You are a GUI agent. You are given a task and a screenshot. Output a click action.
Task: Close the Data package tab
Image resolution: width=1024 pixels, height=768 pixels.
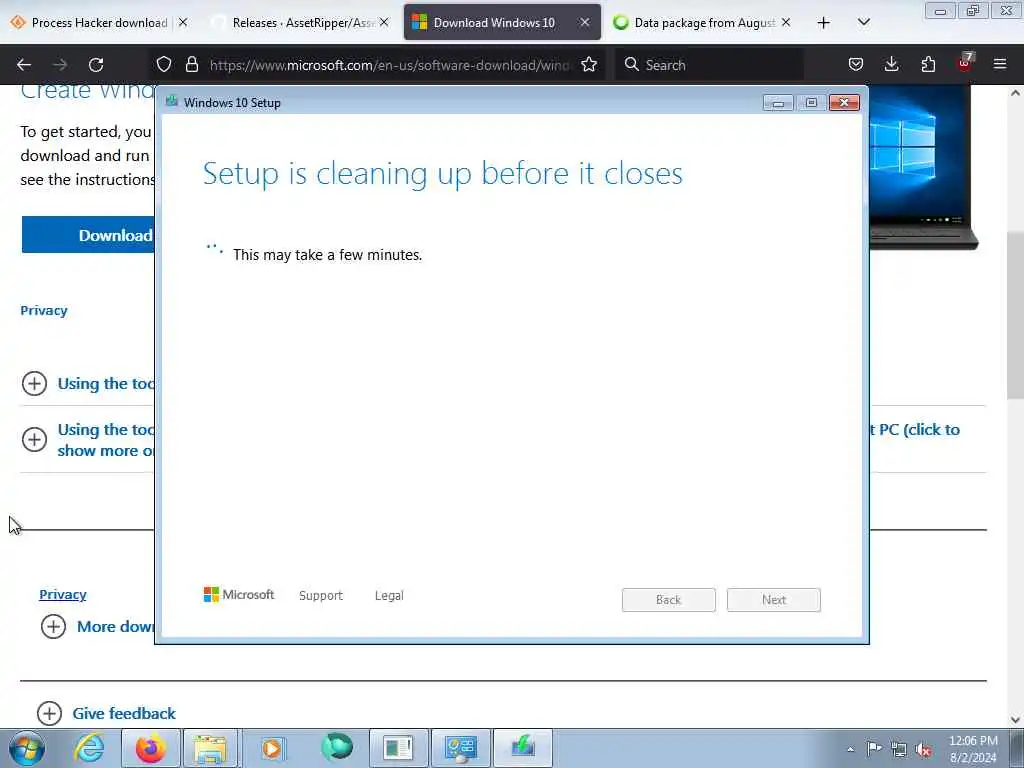pyautogui.click(x=786, y=23)
